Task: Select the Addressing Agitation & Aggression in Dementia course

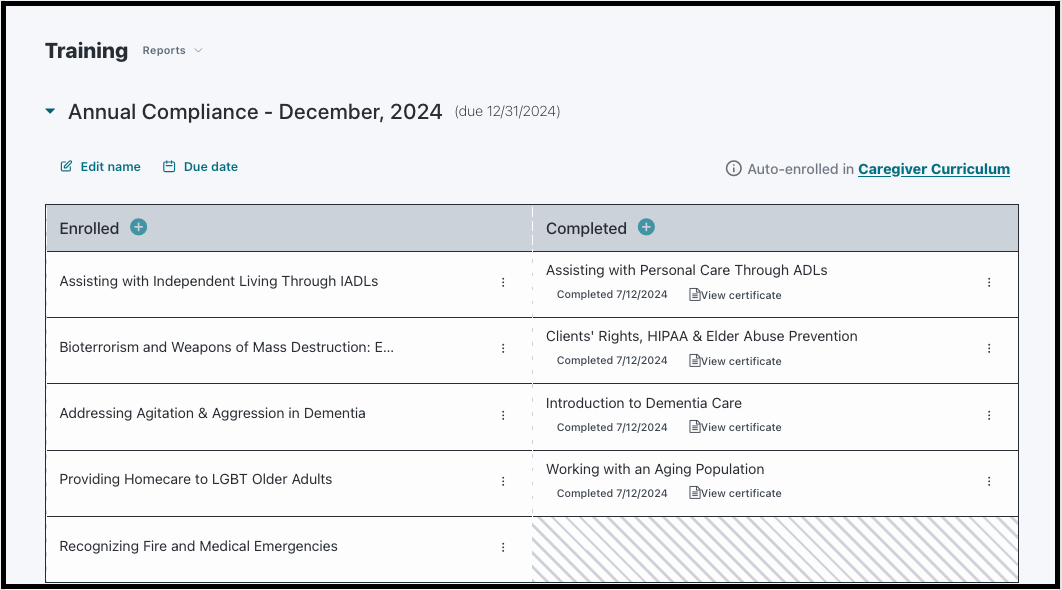Action: [x=213, y=413]
